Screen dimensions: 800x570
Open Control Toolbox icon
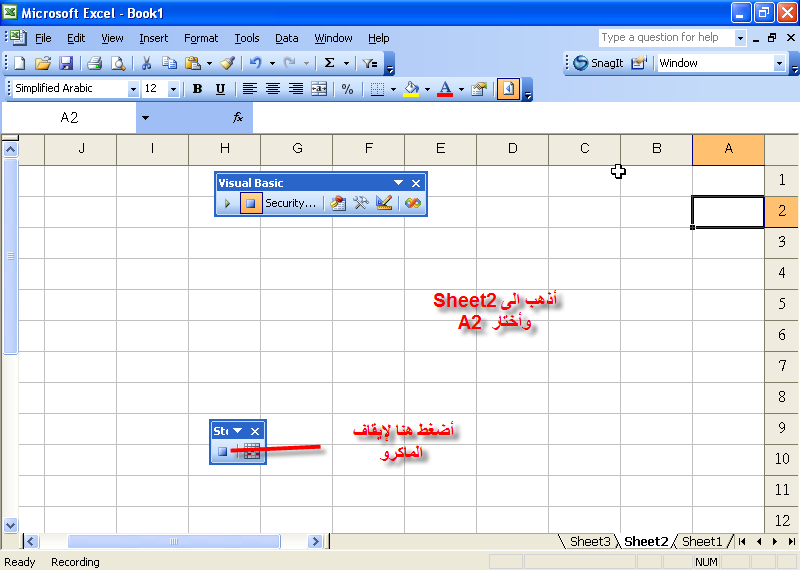tap(361, 203)
